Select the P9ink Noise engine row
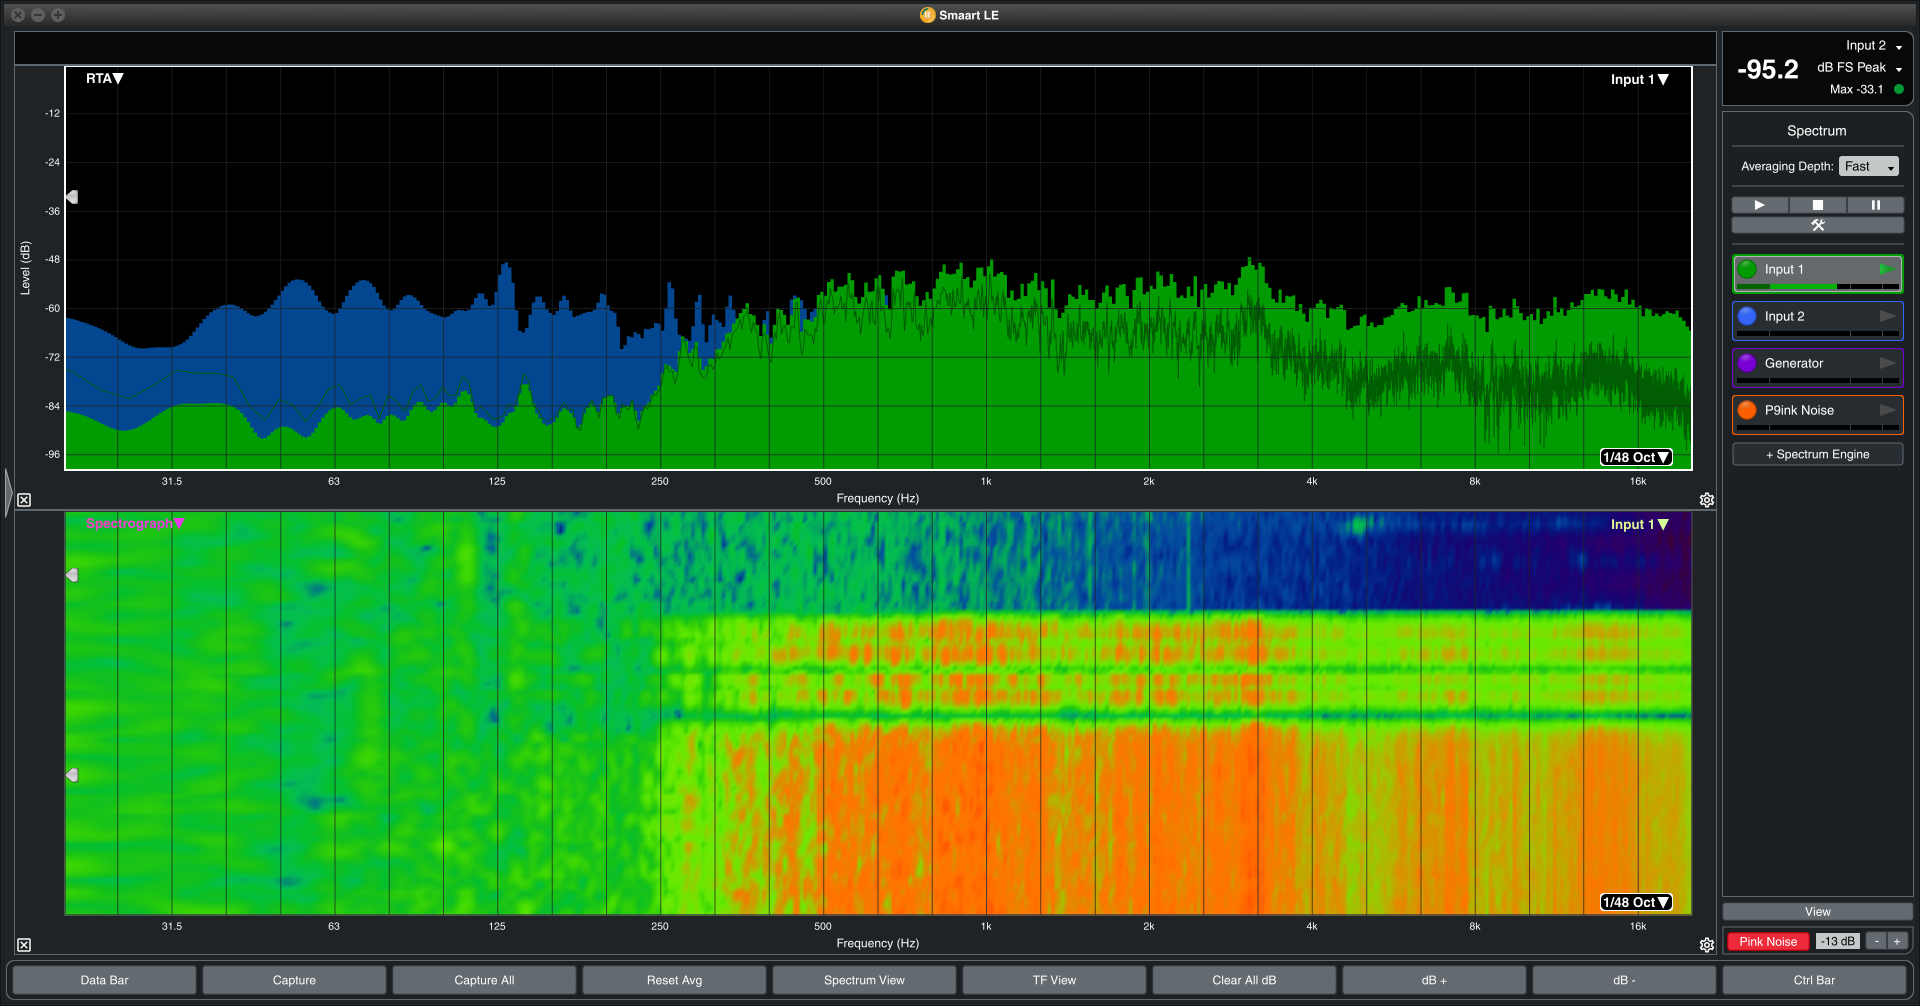 (x=1817, y=414)
